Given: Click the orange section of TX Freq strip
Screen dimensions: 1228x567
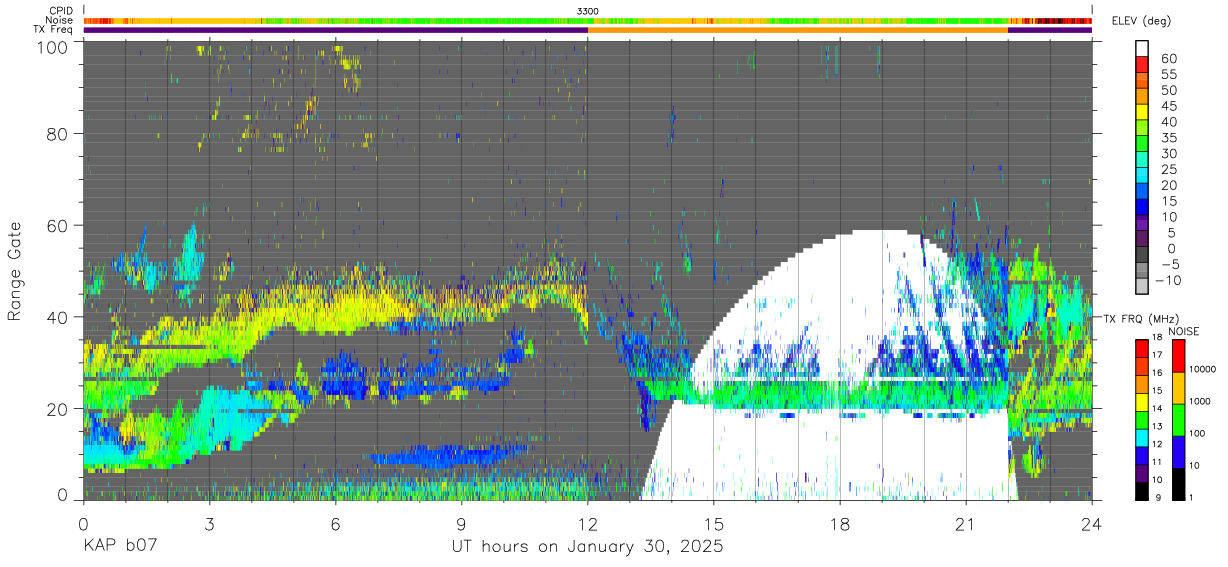Looking at the screenshot, I should tap(798, 30).
